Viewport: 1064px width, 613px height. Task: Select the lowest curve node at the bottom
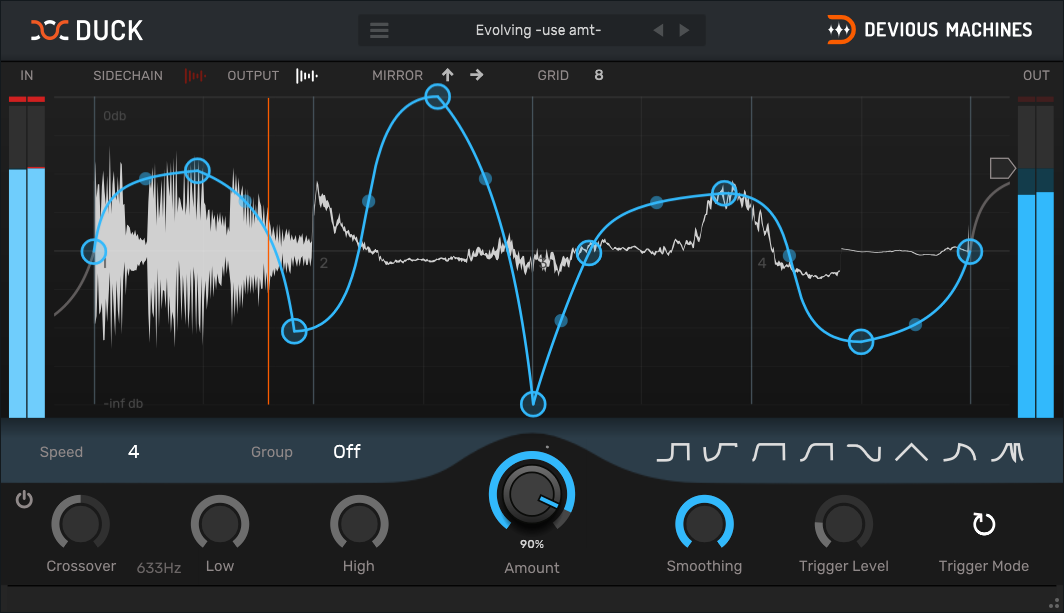tap(534, 404)
